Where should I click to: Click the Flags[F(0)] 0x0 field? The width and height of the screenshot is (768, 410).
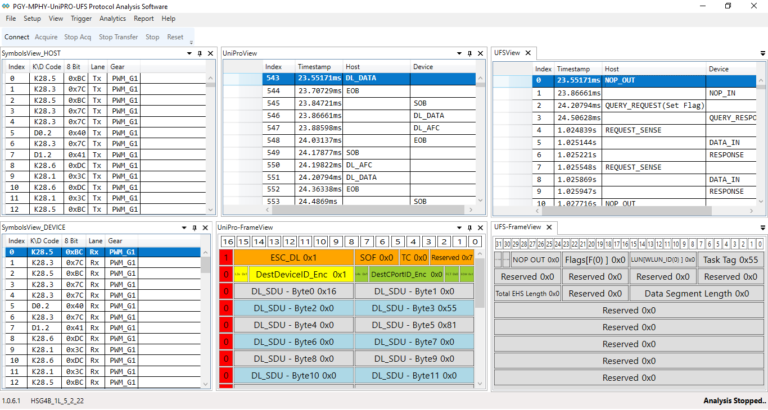click(x=595, y=260)
